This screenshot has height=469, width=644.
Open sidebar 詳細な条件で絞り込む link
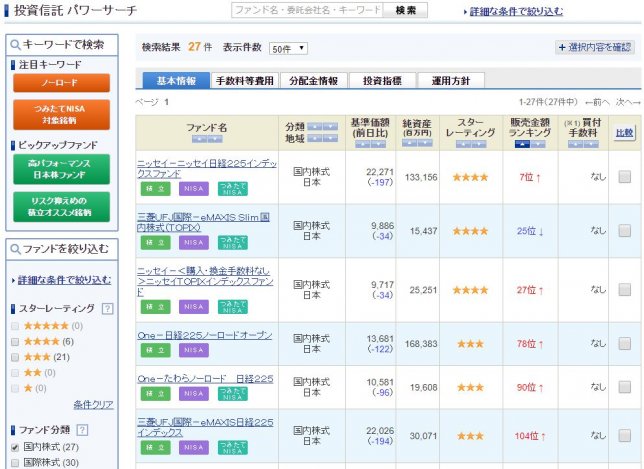[64, 280]
